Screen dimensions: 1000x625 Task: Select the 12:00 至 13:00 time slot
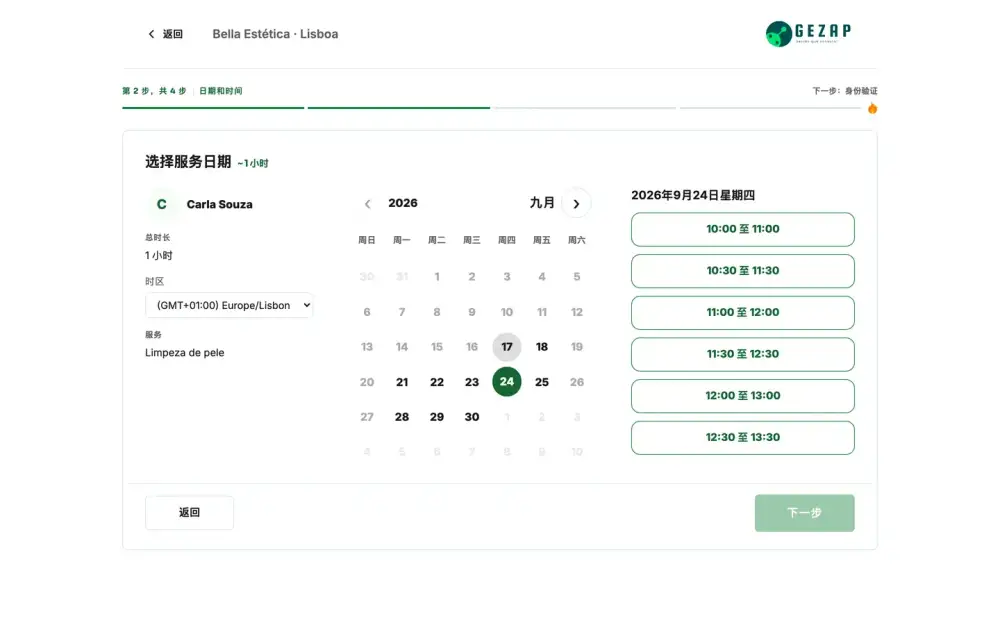click(742, 396)
